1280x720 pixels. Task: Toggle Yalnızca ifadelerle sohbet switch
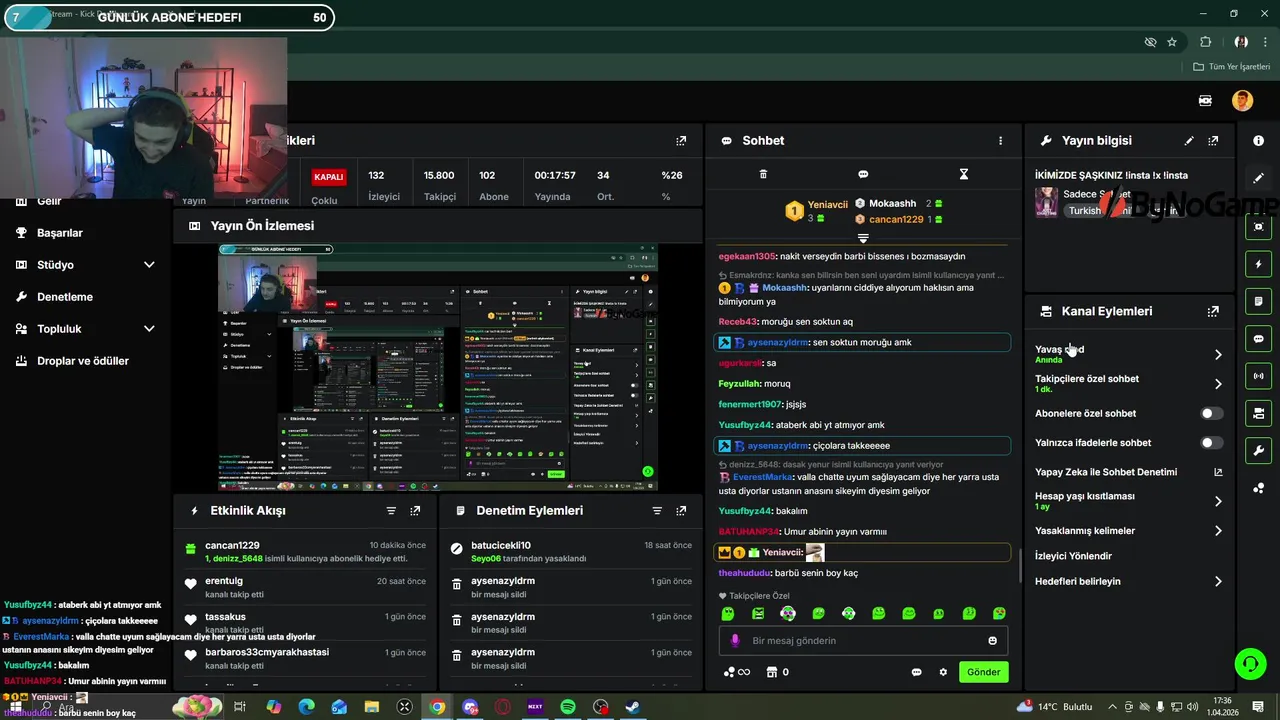pos(1211,443)
